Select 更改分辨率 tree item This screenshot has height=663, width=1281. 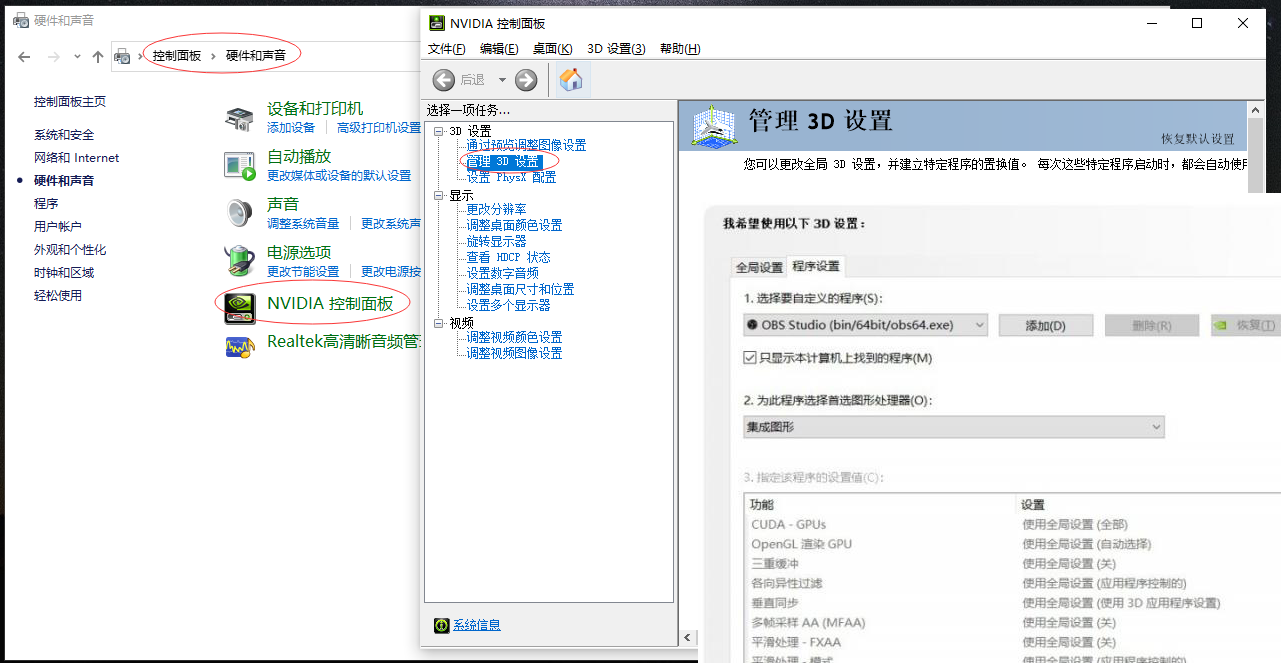coord(496,210)
